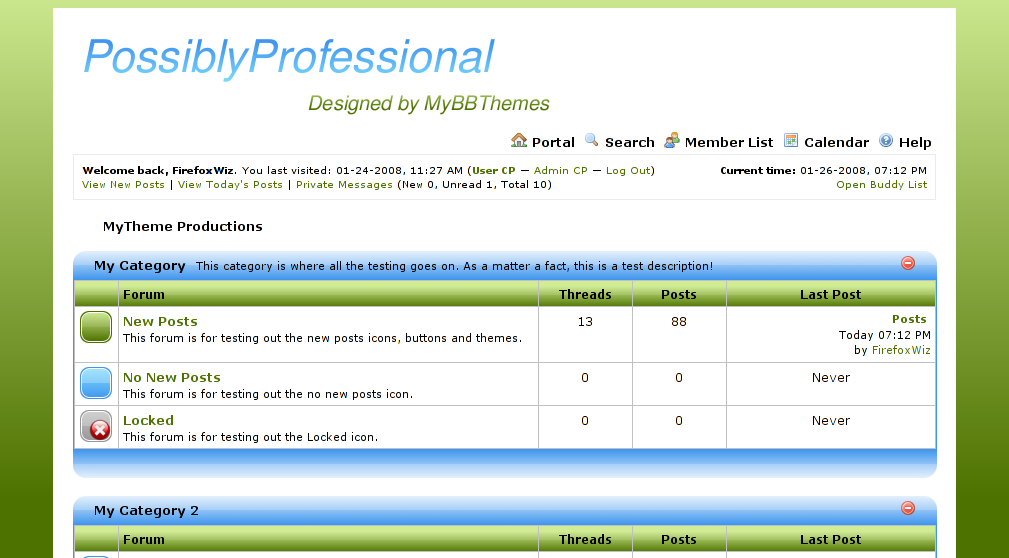Collapse the My Category 2 section
Viewport: 1009px width, 558px height.
908,508
